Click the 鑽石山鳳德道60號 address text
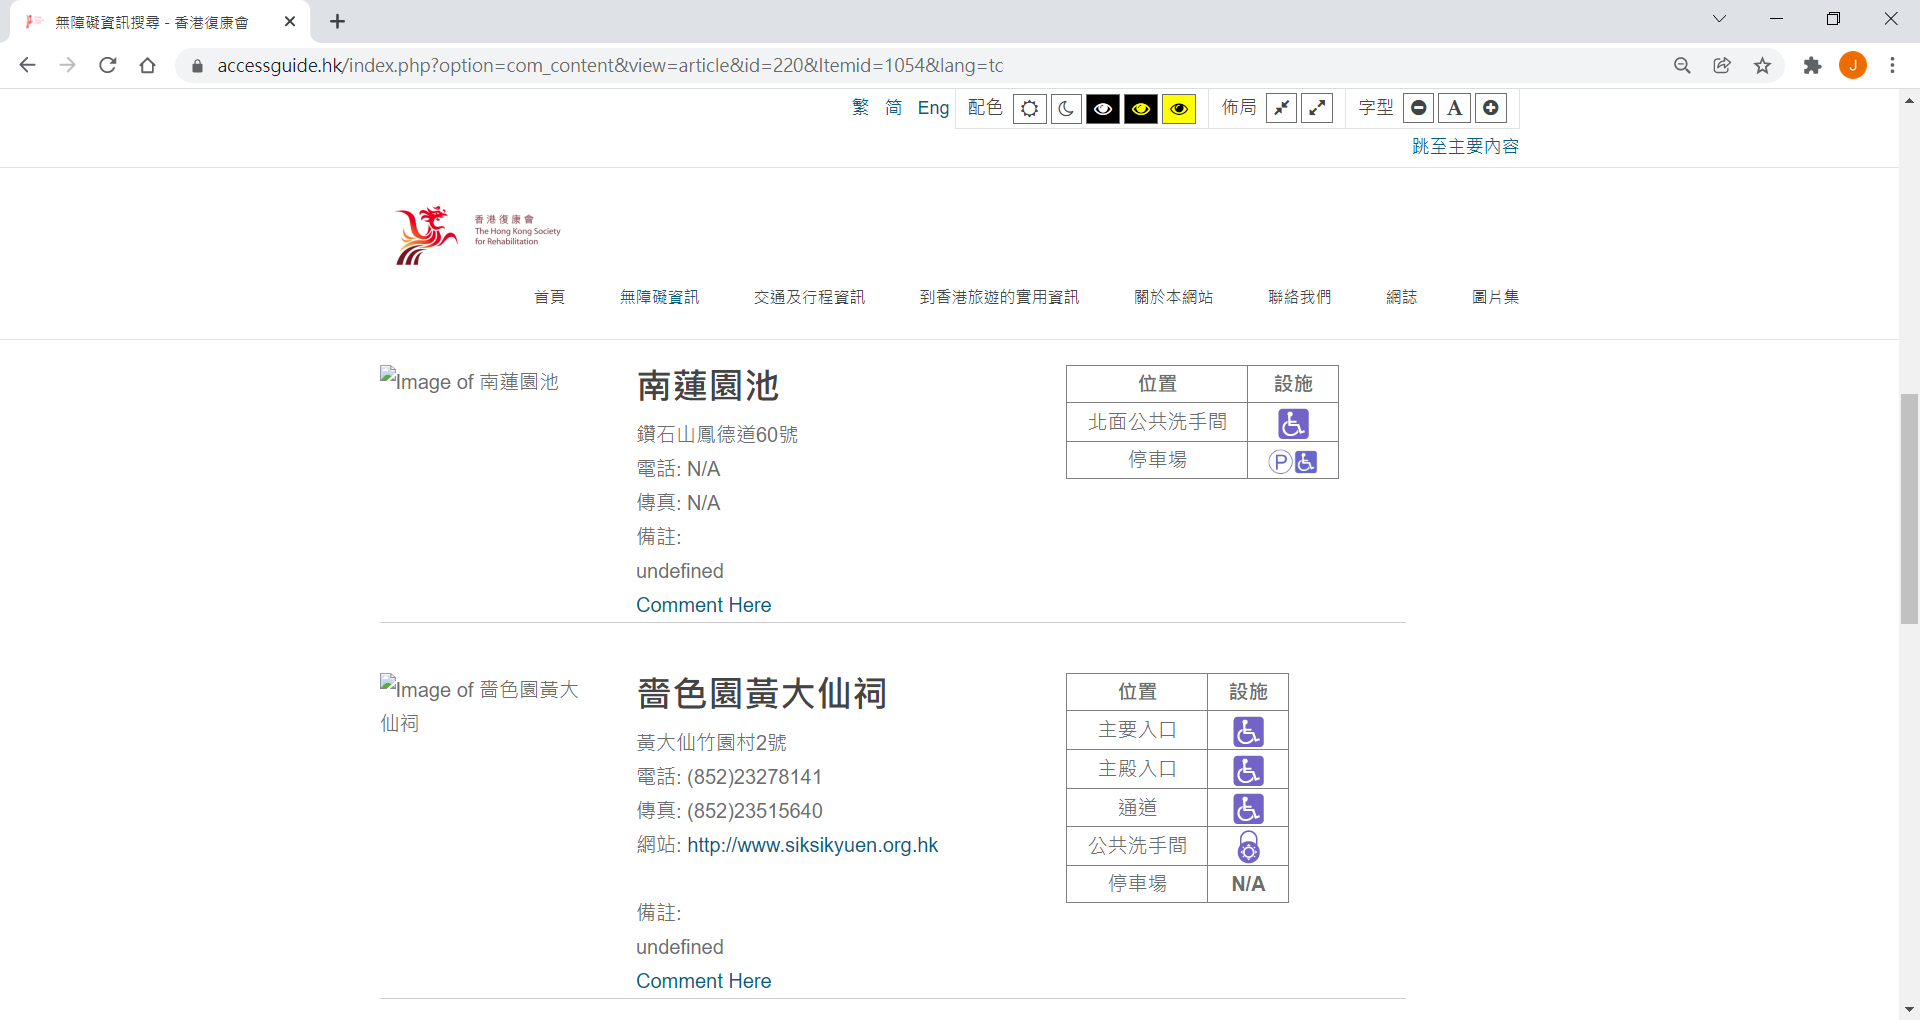 click(x=717, y=435)
